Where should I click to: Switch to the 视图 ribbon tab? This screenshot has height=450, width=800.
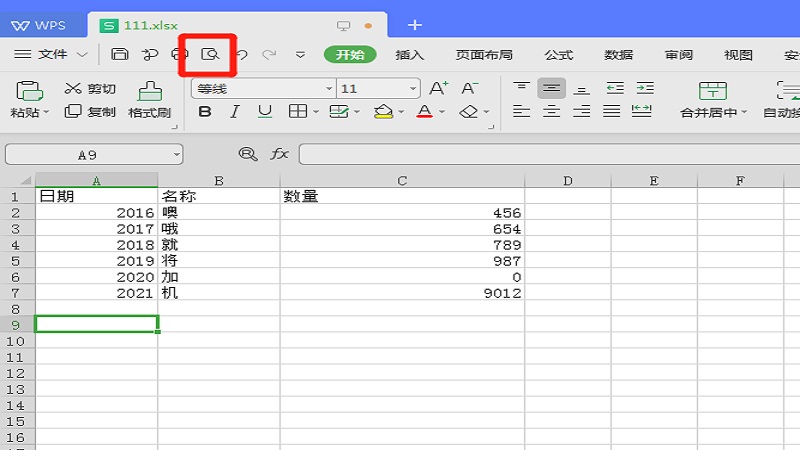pos(738,55)
